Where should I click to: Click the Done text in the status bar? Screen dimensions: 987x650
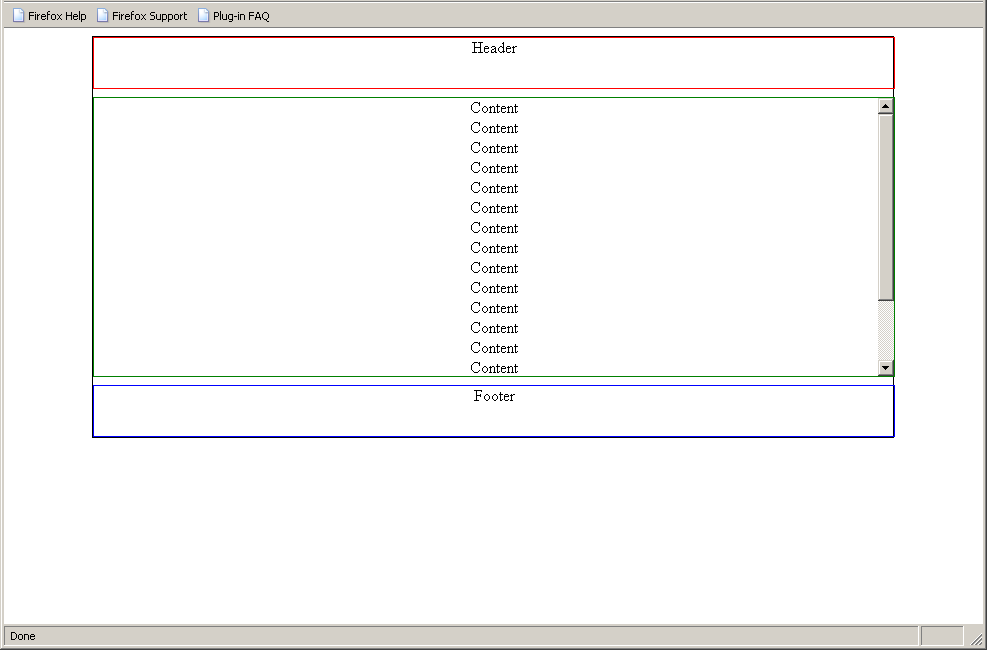click(23, 636)
